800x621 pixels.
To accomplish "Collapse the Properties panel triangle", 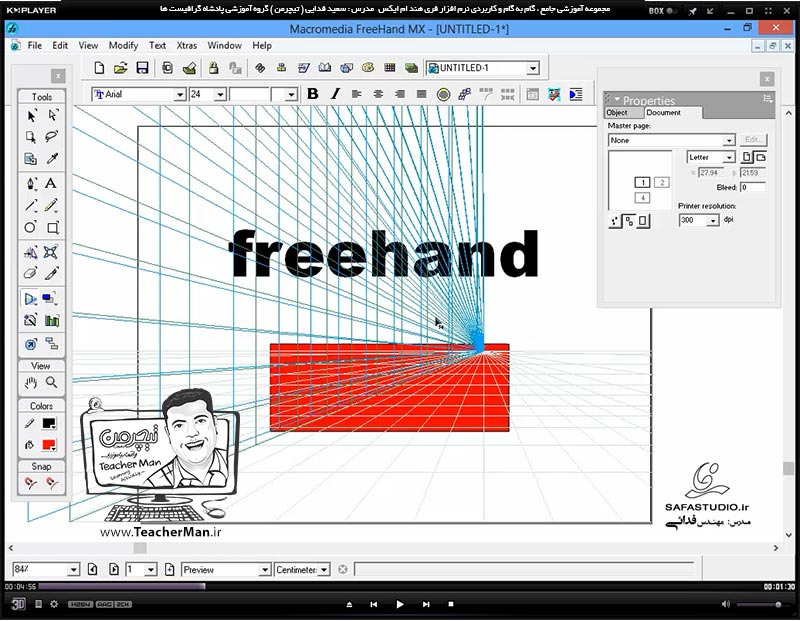I will (617, 99).
